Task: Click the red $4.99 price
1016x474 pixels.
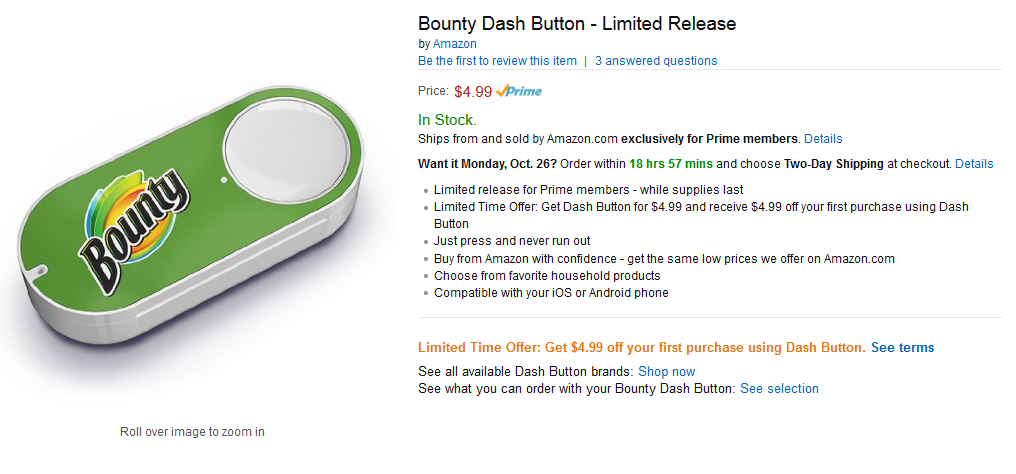Action: (x=473, y=92)
